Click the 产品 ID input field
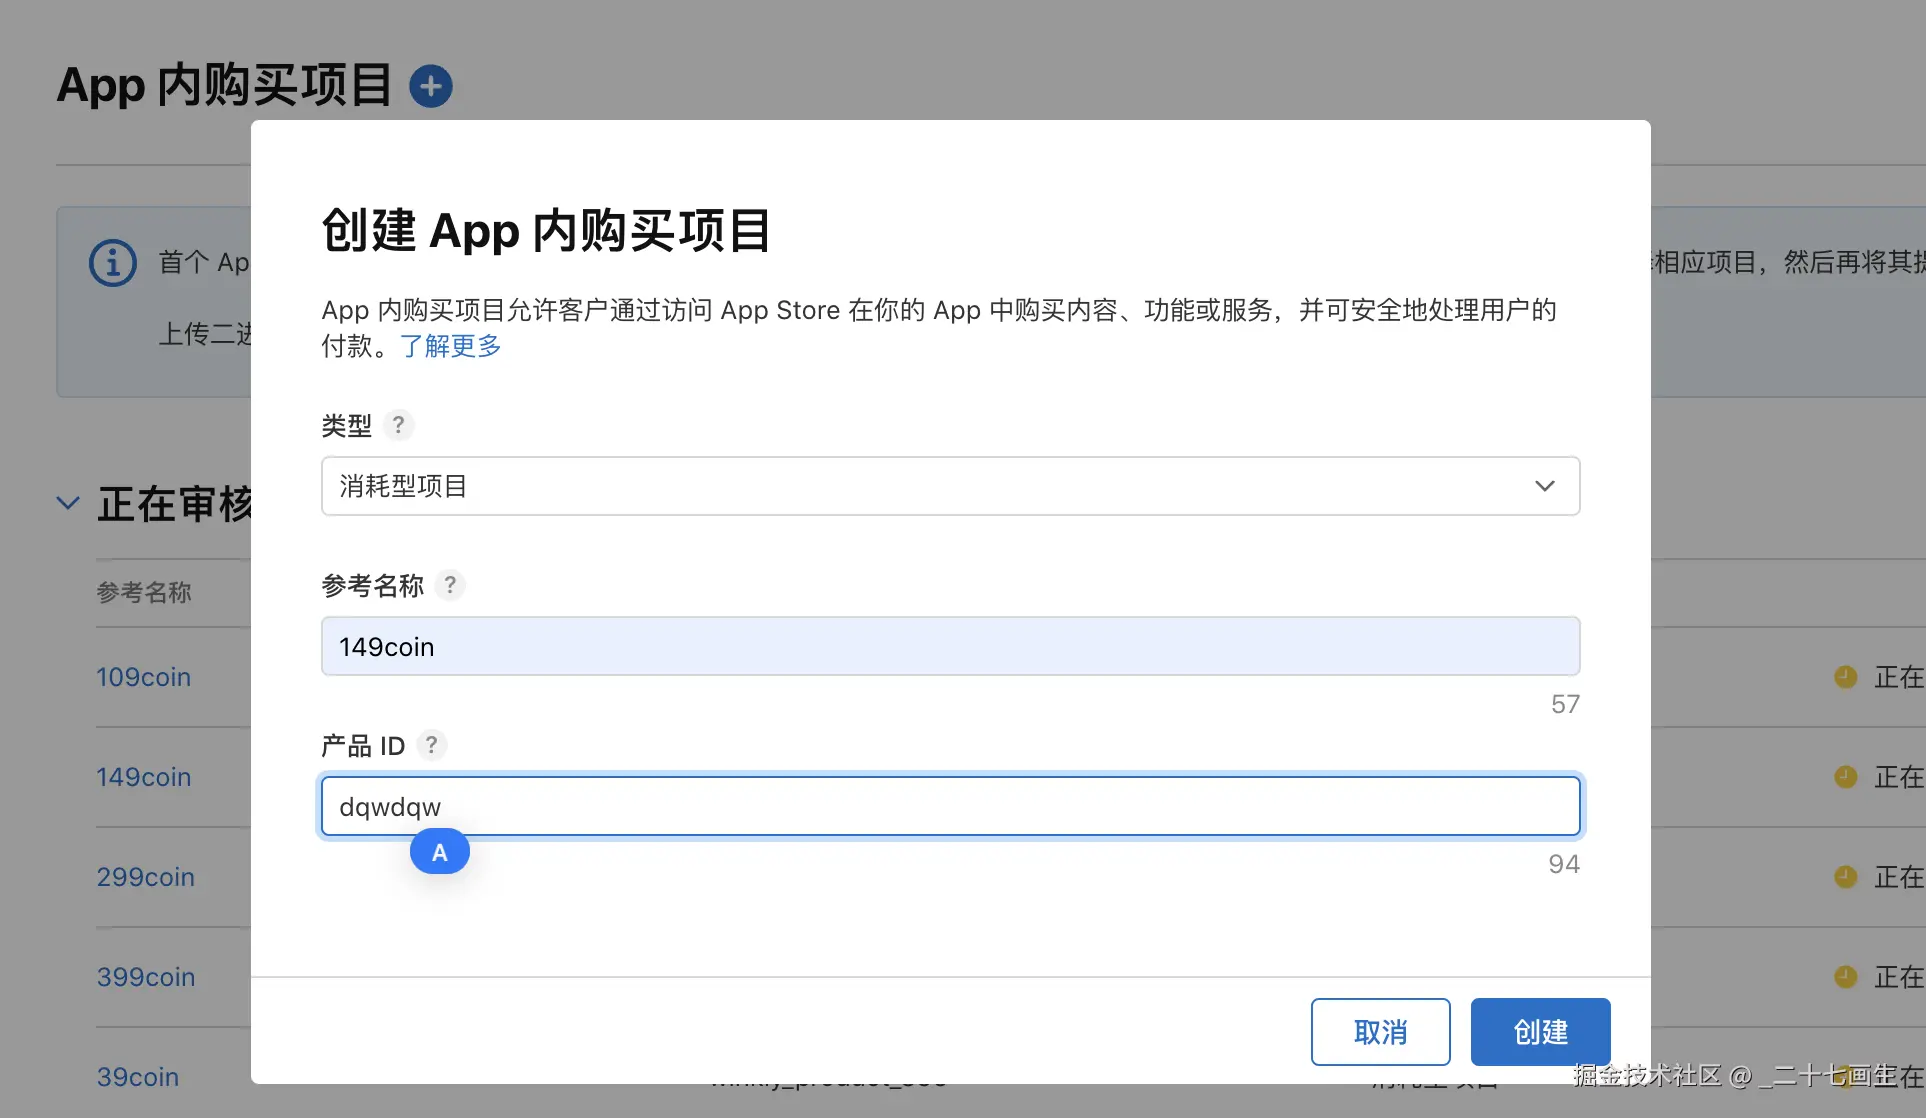The width and height of the screenshot is (1926, 1118). 950,806
